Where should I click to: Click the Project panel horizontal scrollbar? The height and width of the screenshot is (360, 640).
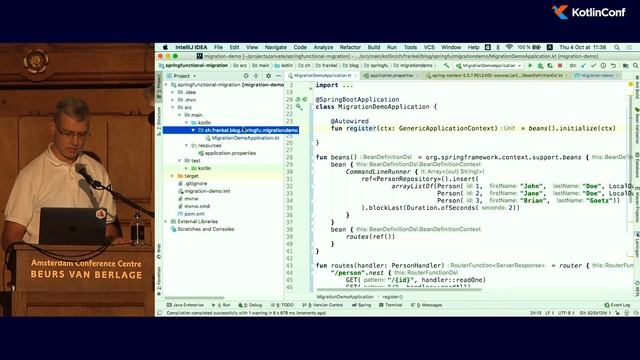(194, 298)
